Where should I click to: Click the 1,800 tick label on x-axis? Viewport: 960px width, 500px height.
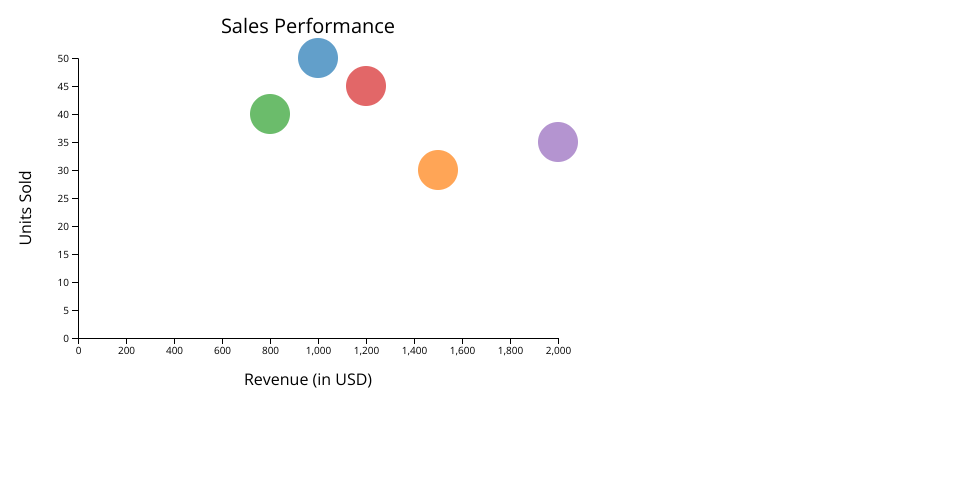(510, 351)
